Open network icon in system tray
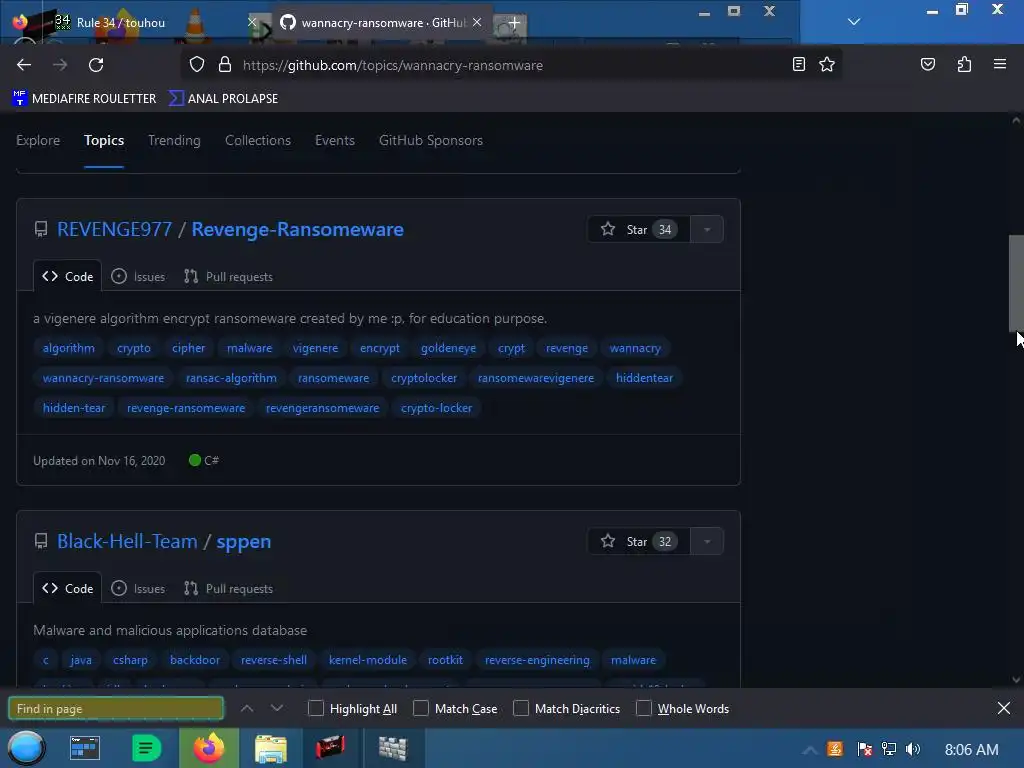The width and height of the screenshot is (1024, 768). [x=888, y=749]
